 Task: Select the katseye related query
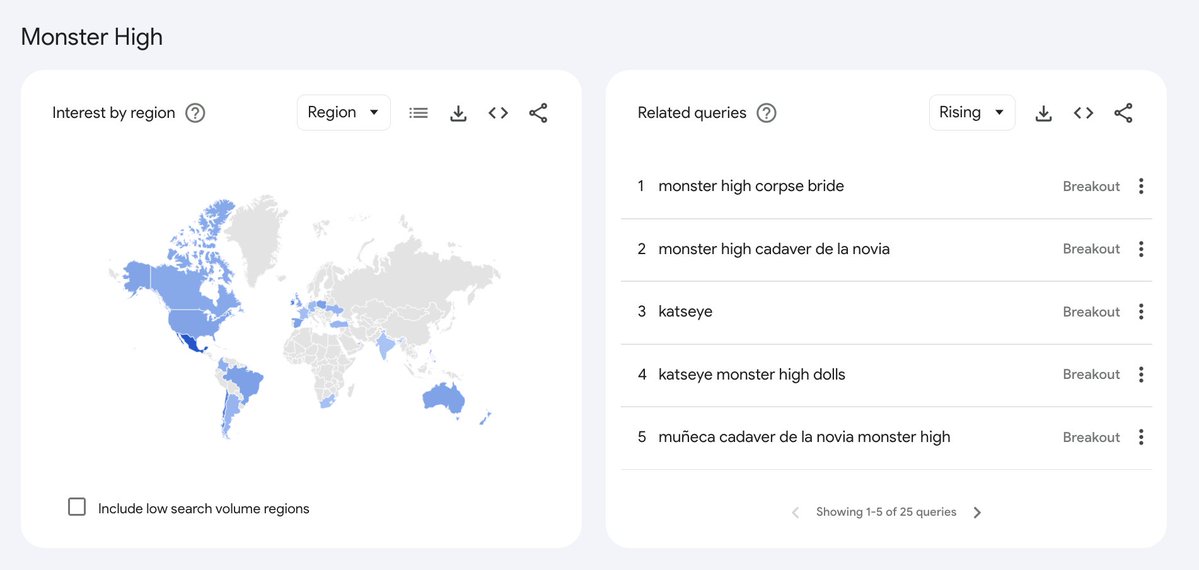pos(685,311)
